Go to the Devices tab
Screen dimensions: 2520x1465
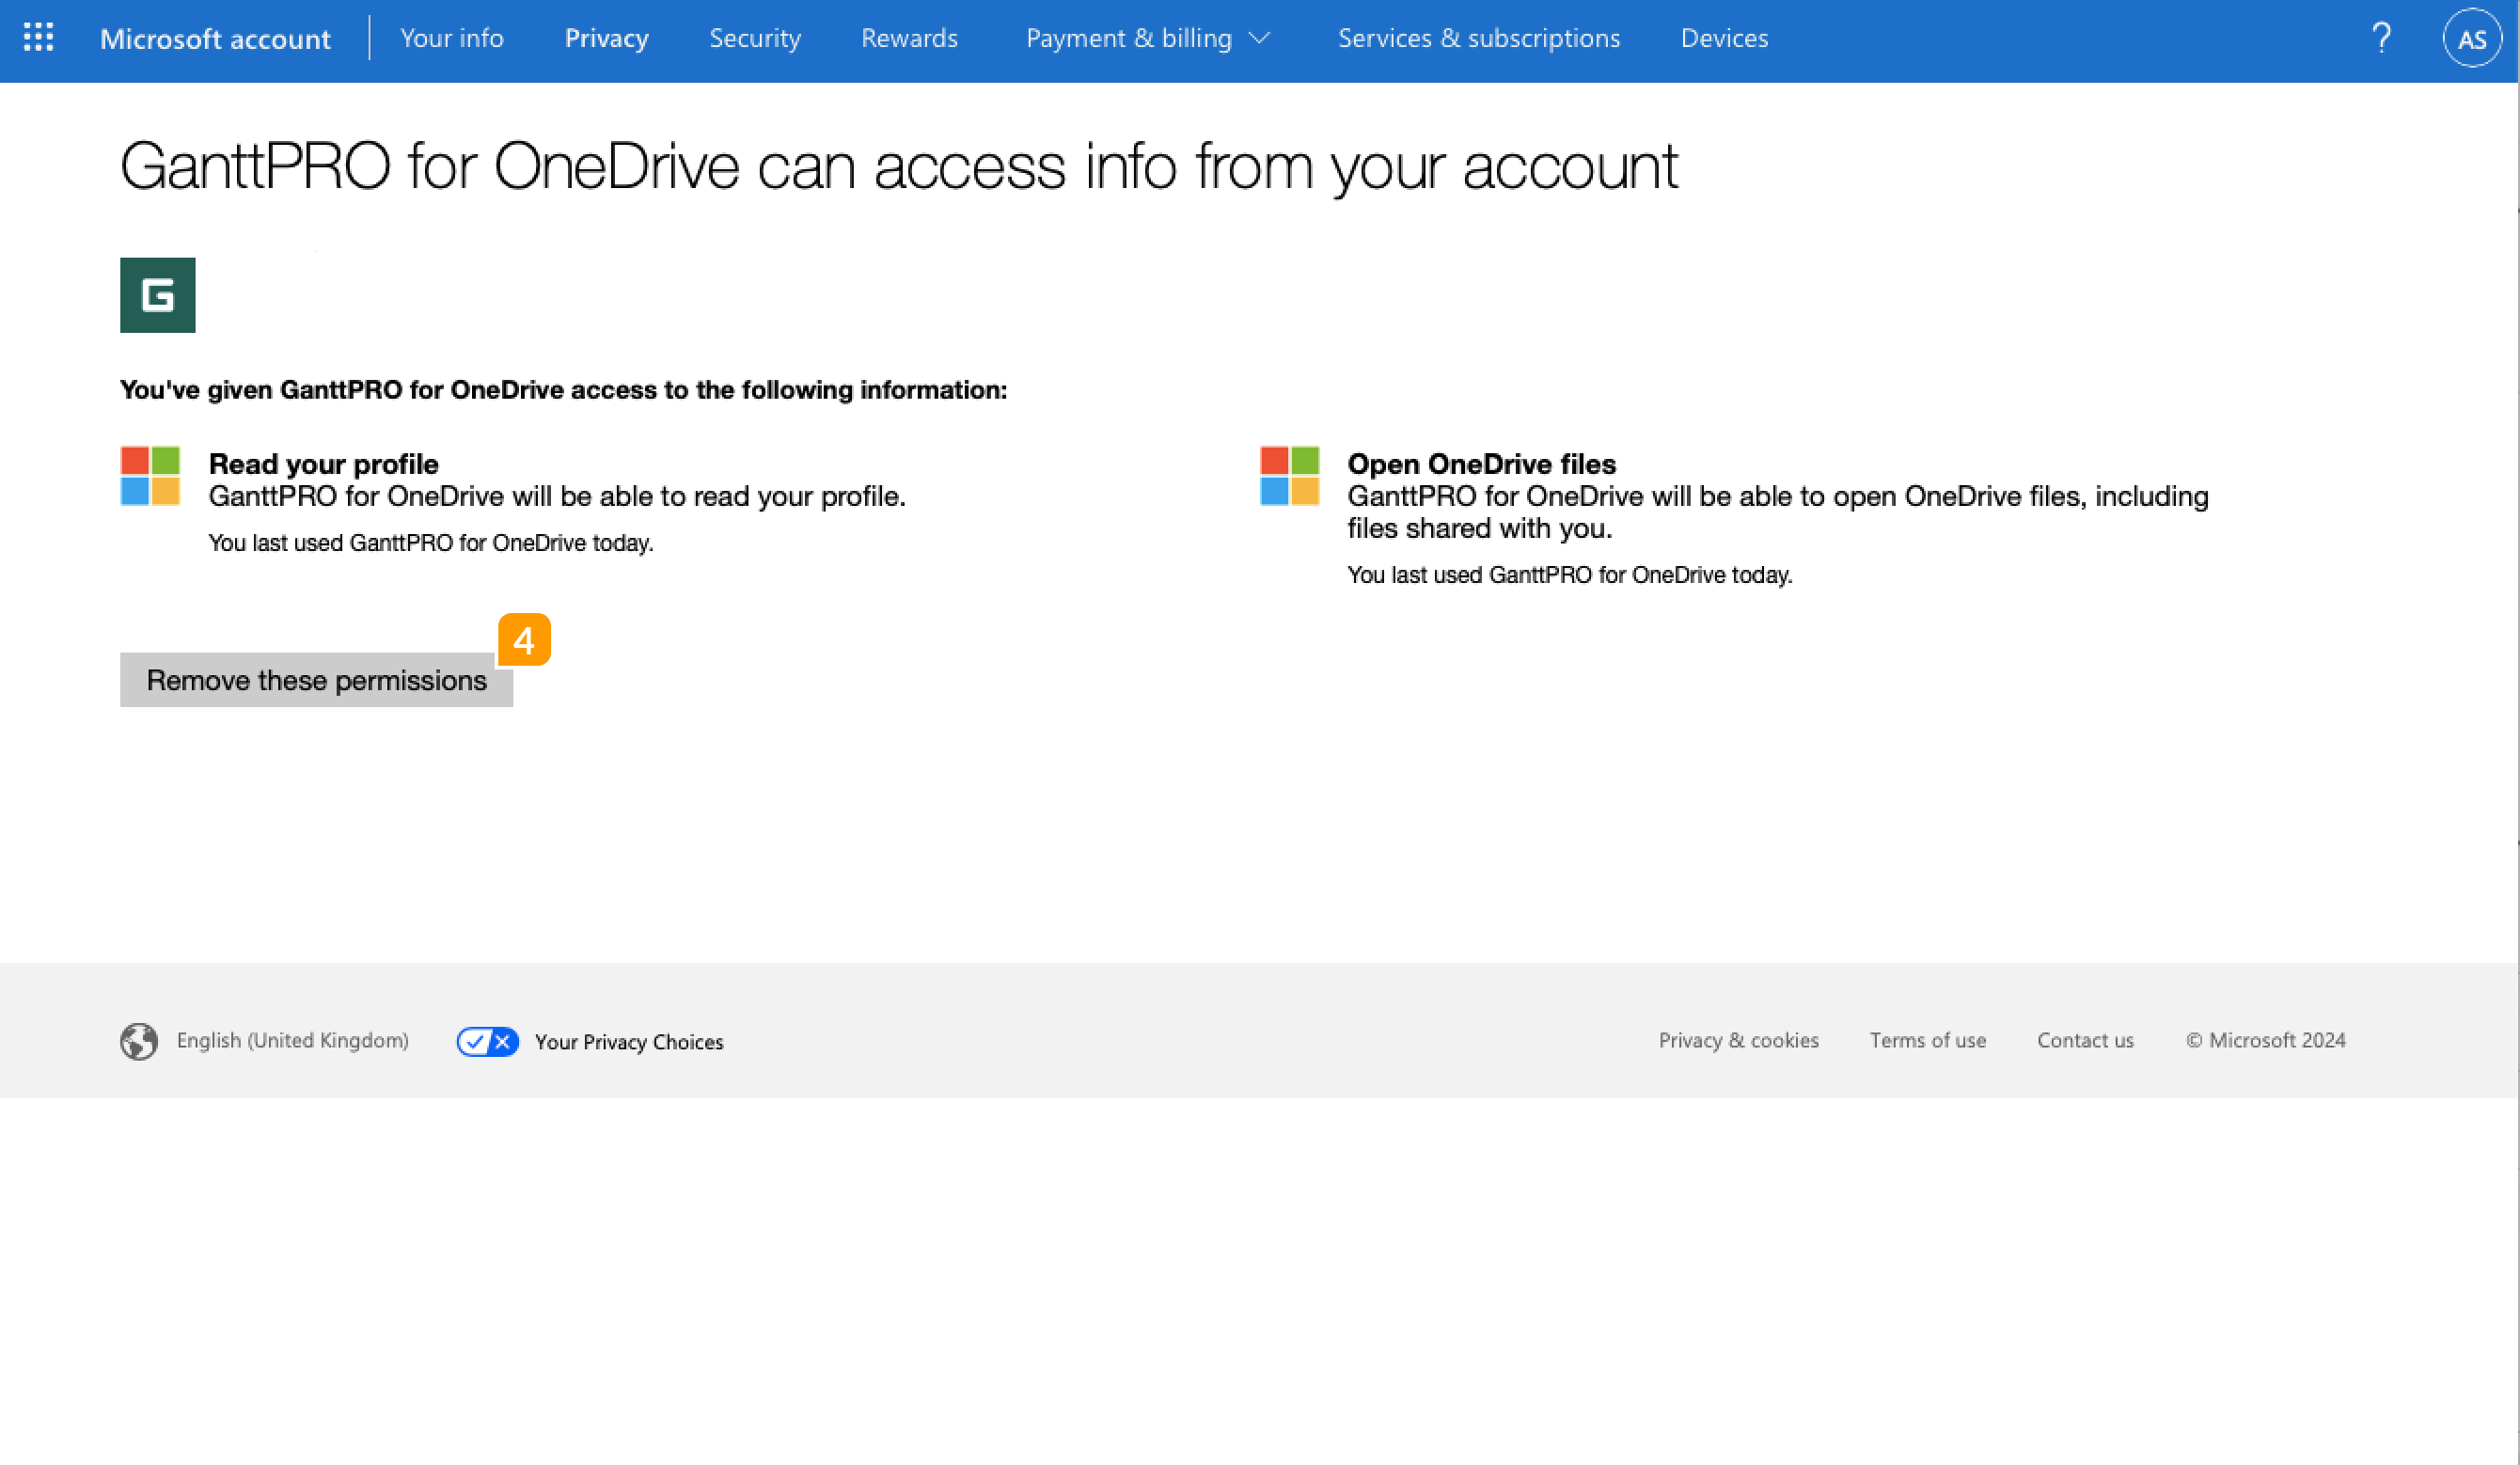[x=1724, y=38]
